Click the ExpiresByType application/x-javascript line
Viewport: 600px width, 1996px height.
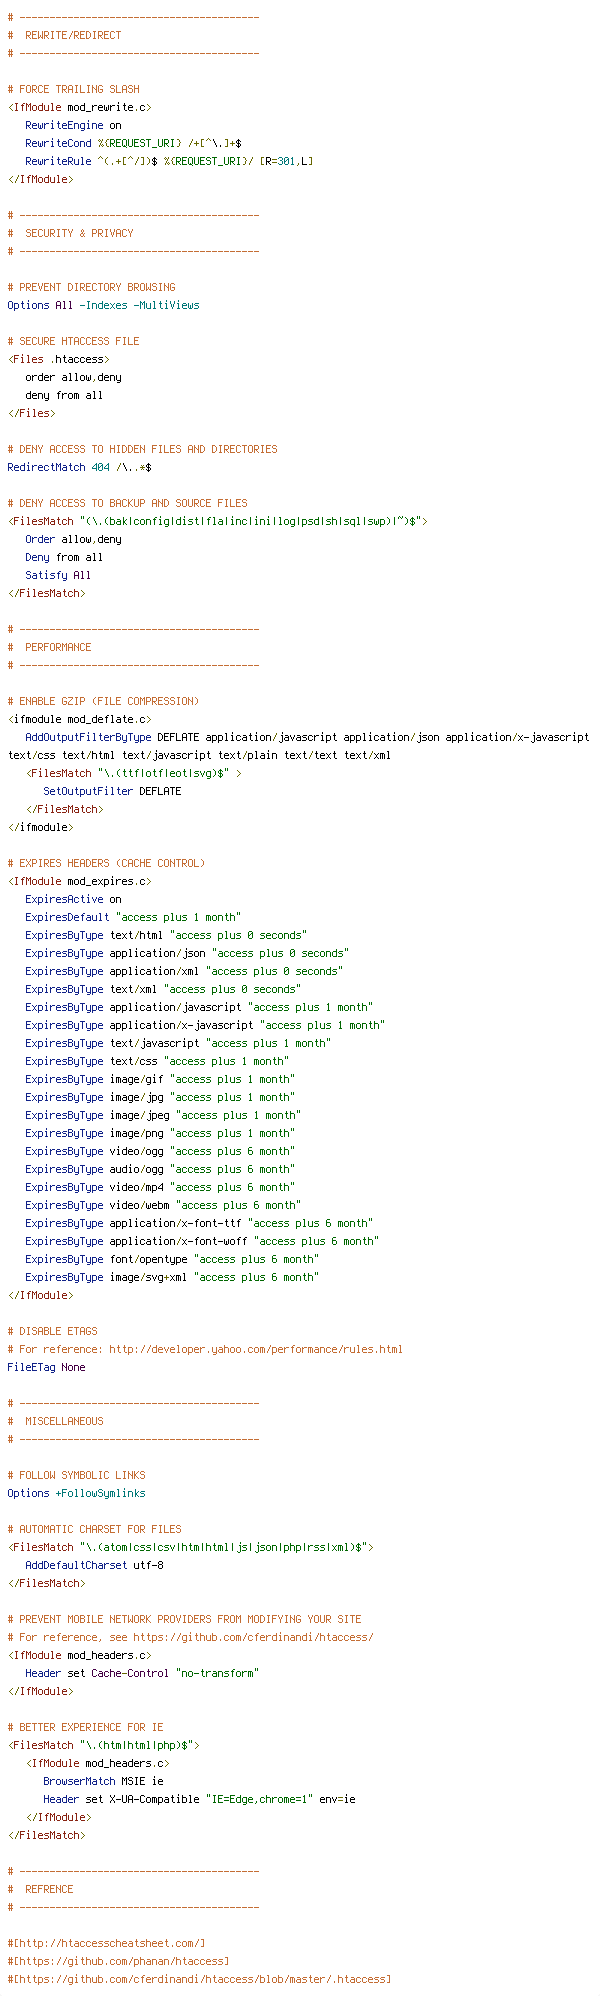pos(205,1025)
